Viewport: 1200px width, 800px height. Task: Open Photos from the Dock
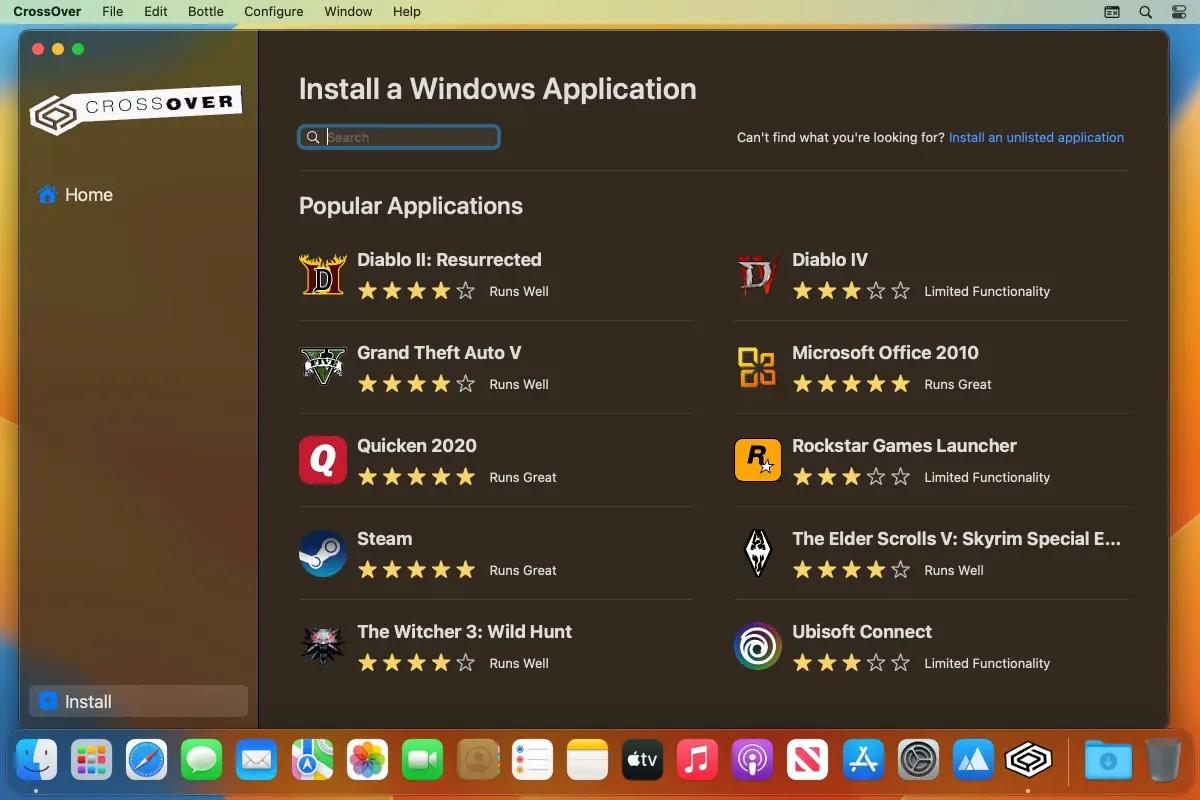366,761
